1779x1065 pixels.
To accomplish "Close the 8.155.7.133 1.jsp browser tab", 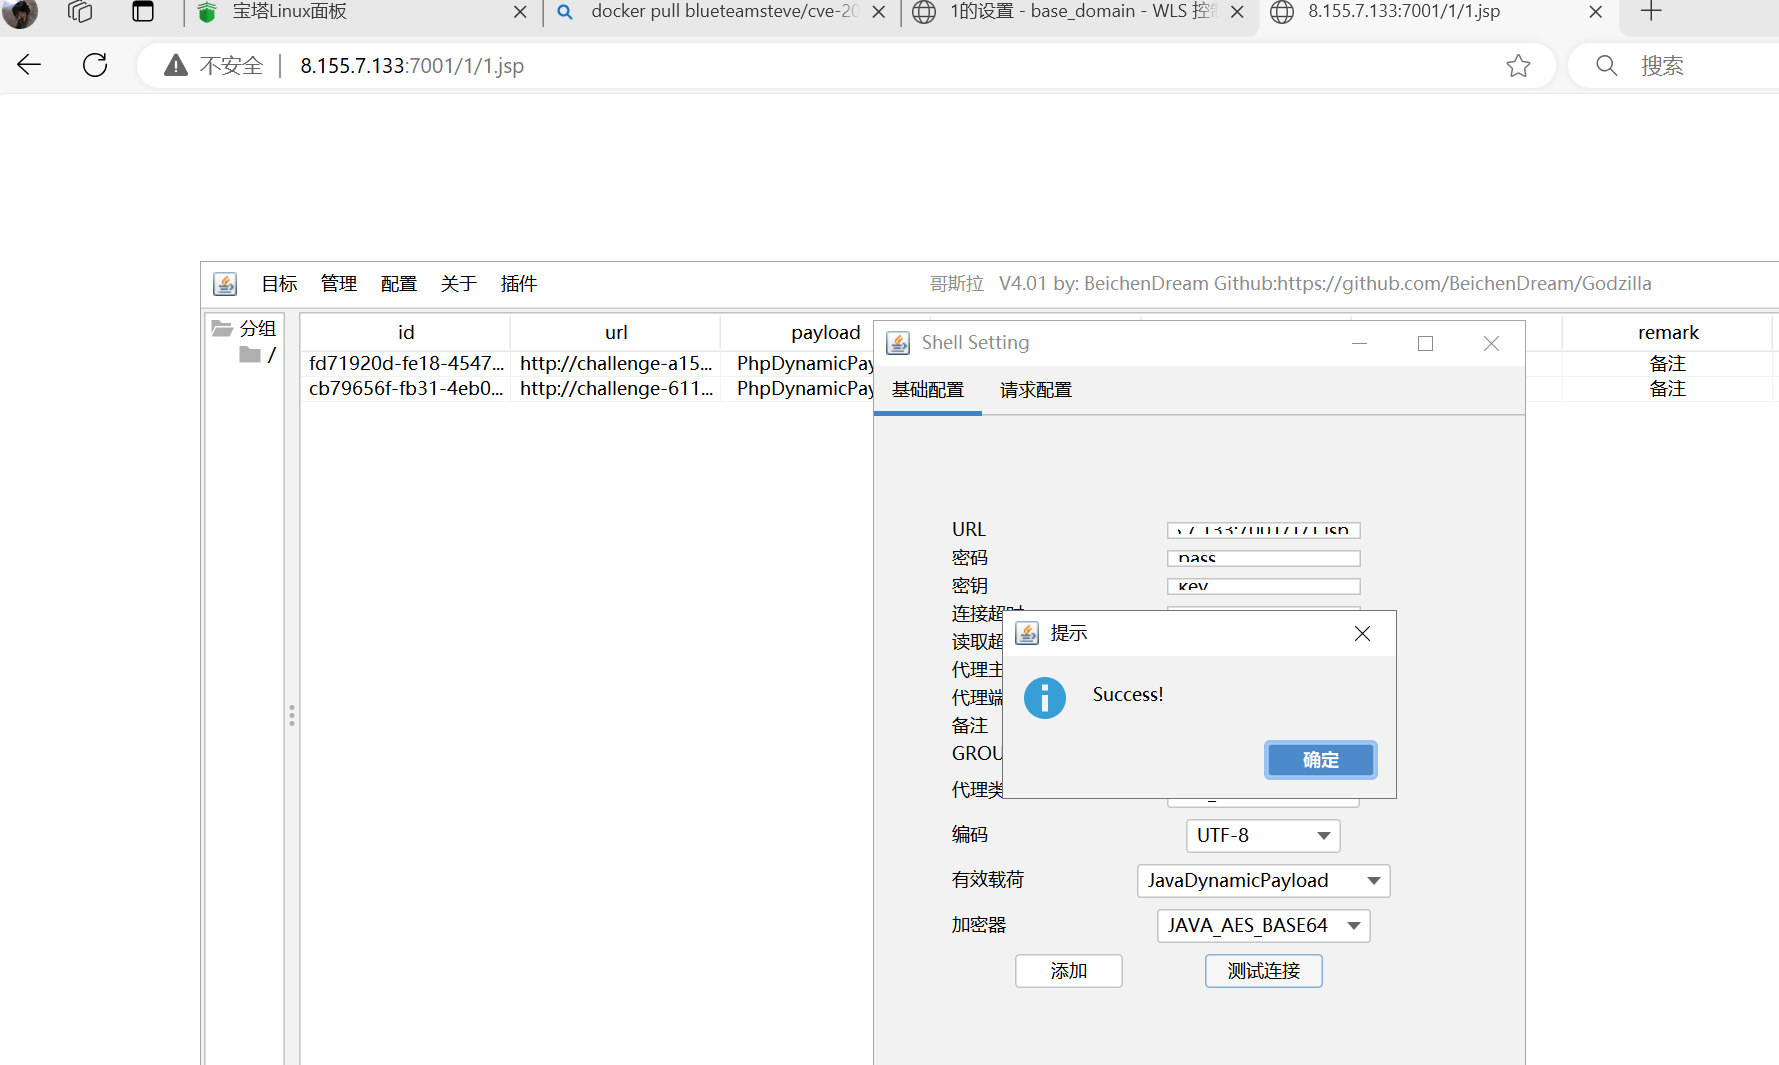I will 1595,12.
